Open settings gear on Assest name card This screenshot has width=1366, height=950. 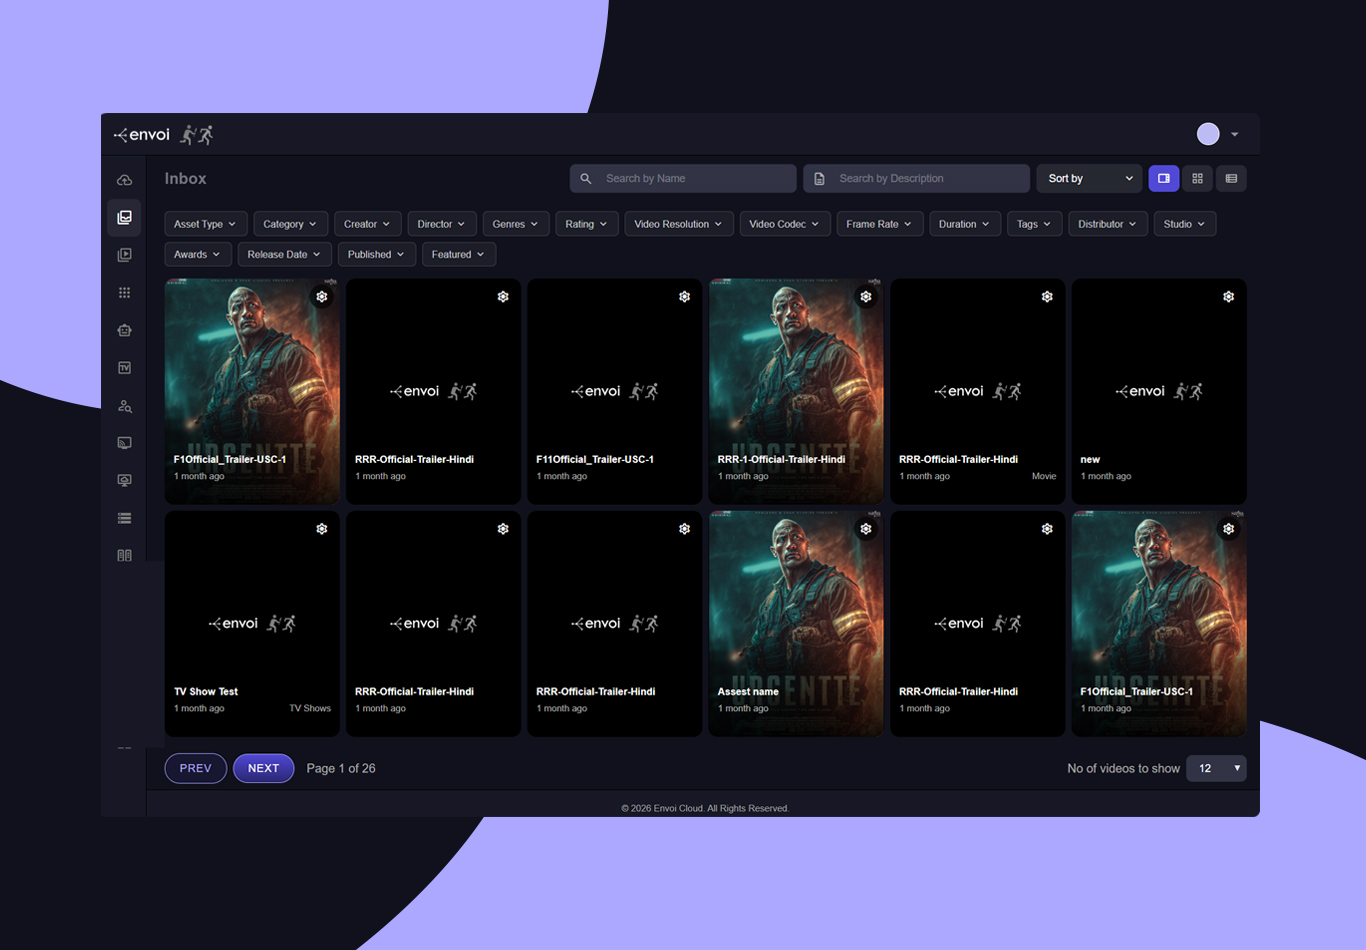pos(866,529)
